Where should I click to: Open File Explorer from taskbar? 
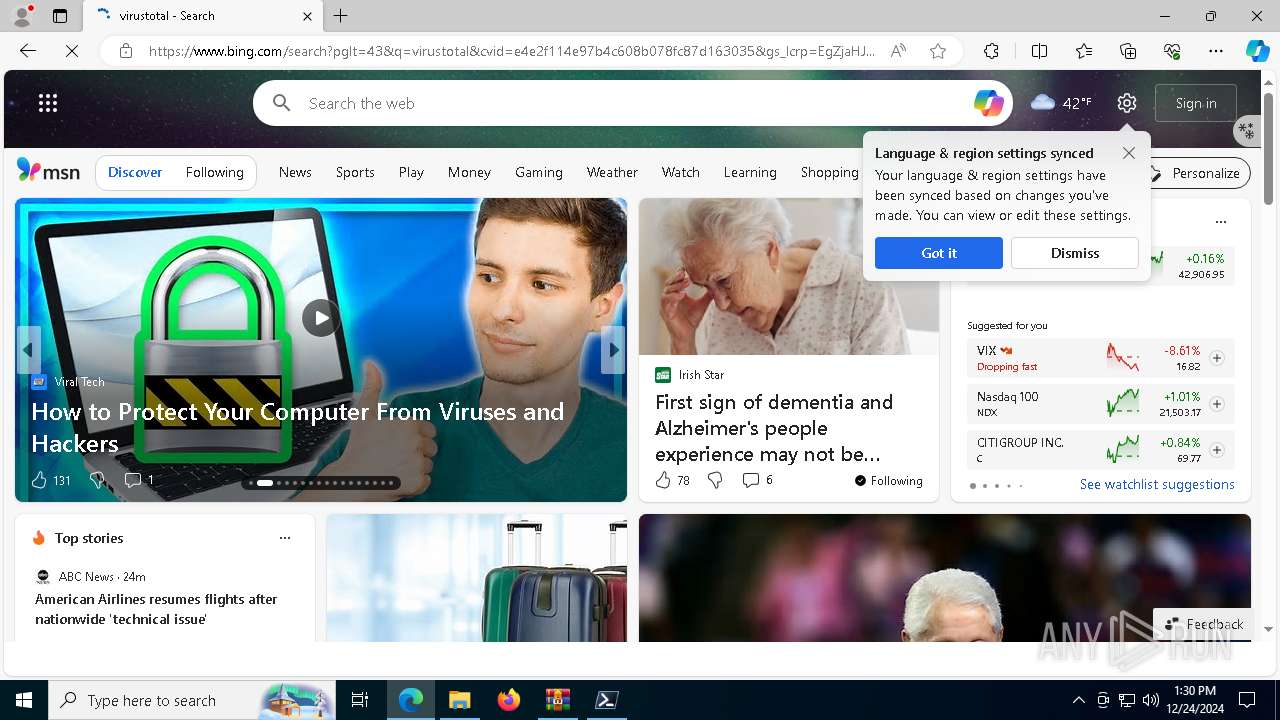tap(459, 700)
